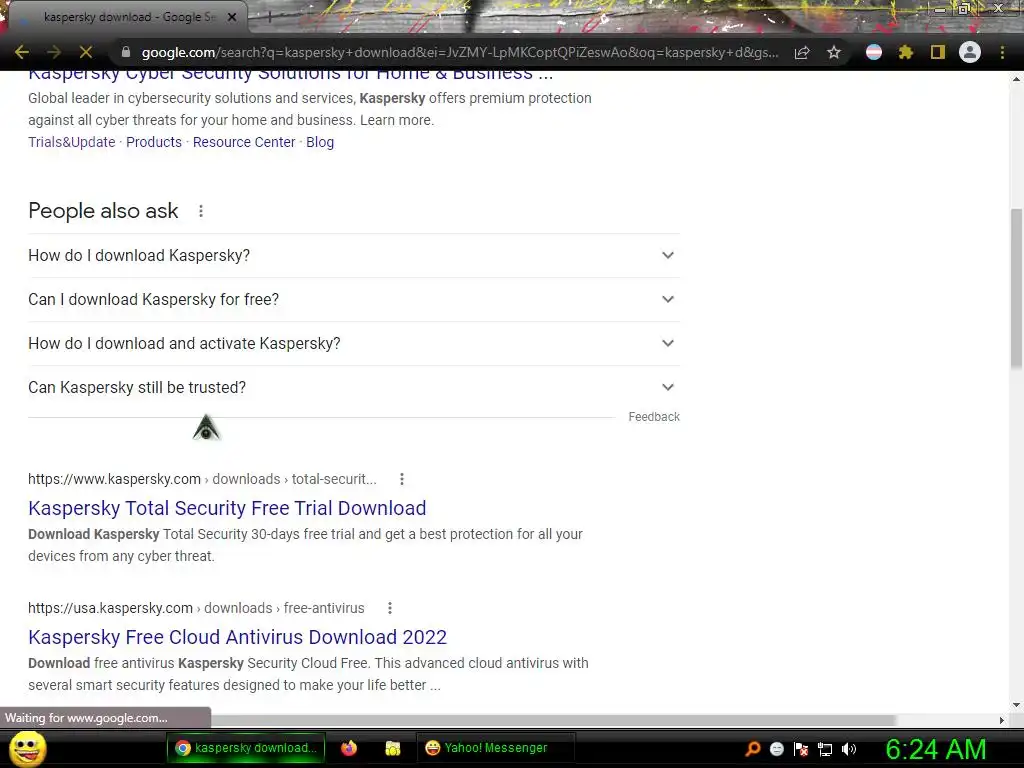Open the Blog sitelink

tap(320, 142)
